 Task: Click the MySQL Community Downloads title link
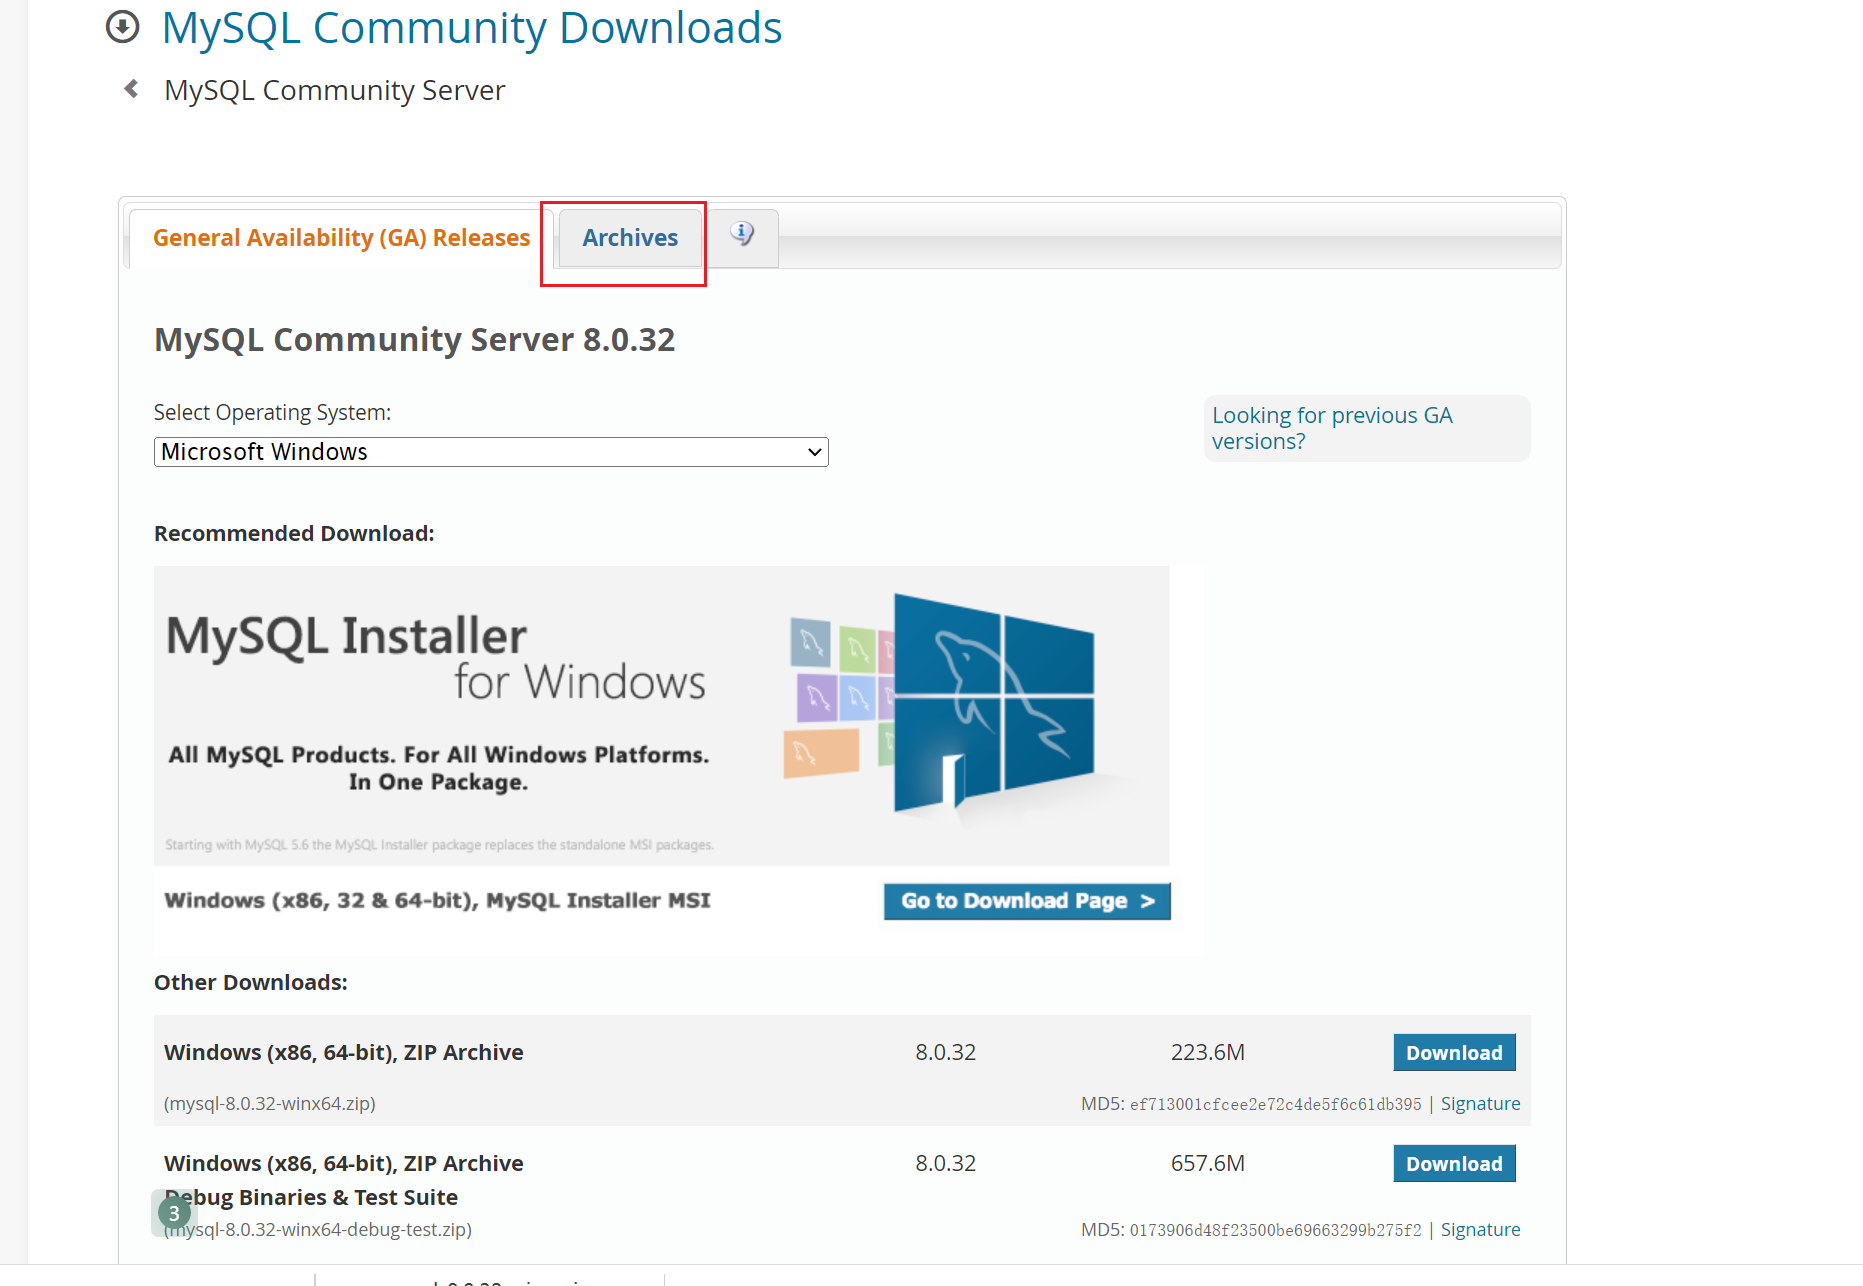pyautogui.click(x=472, y=28)
